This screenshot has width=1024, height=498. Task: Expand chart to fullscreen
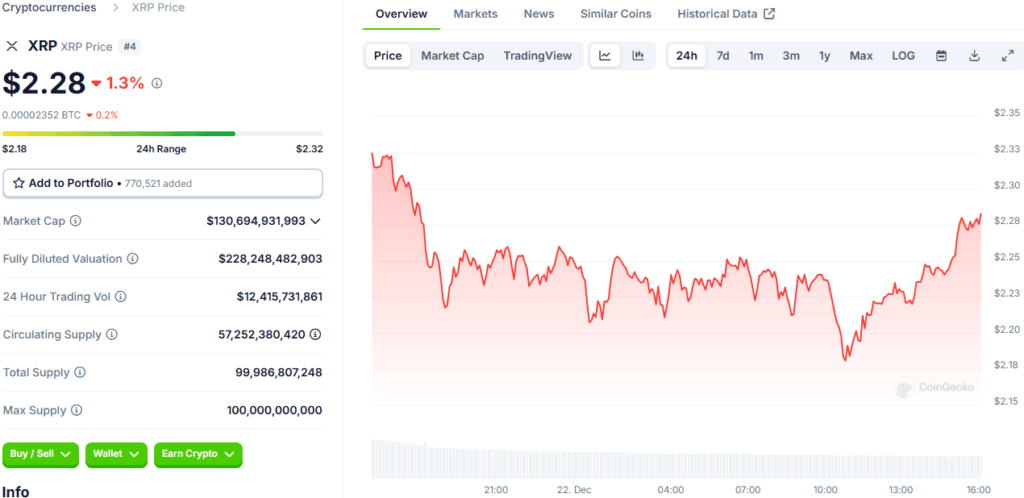coord(1007,56)
